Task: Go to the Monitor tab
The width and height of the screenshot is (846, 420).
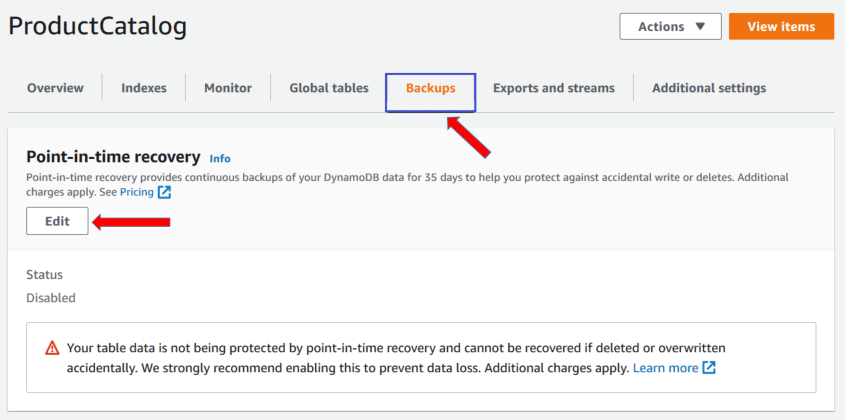Action: pyautogui.click(x=228, y=88)
